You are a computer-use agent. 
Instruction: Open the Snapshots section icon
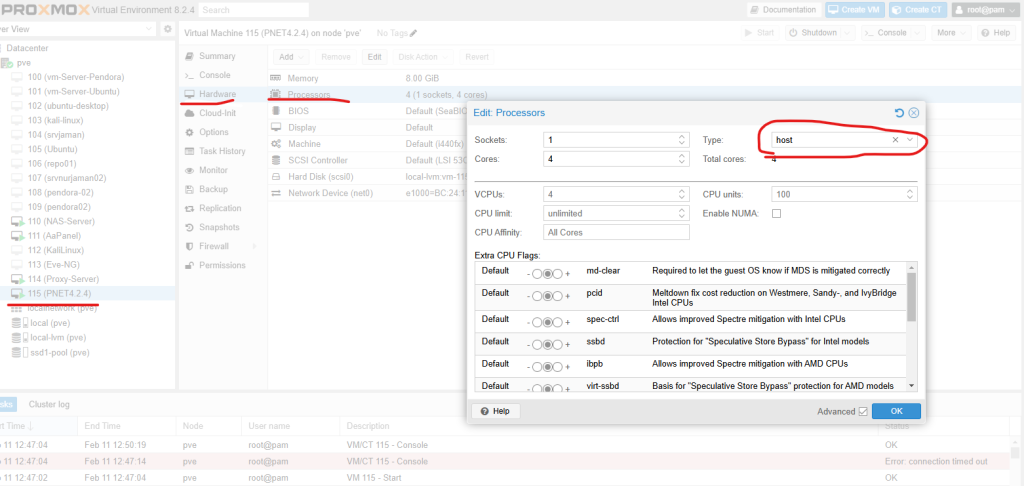190,227
